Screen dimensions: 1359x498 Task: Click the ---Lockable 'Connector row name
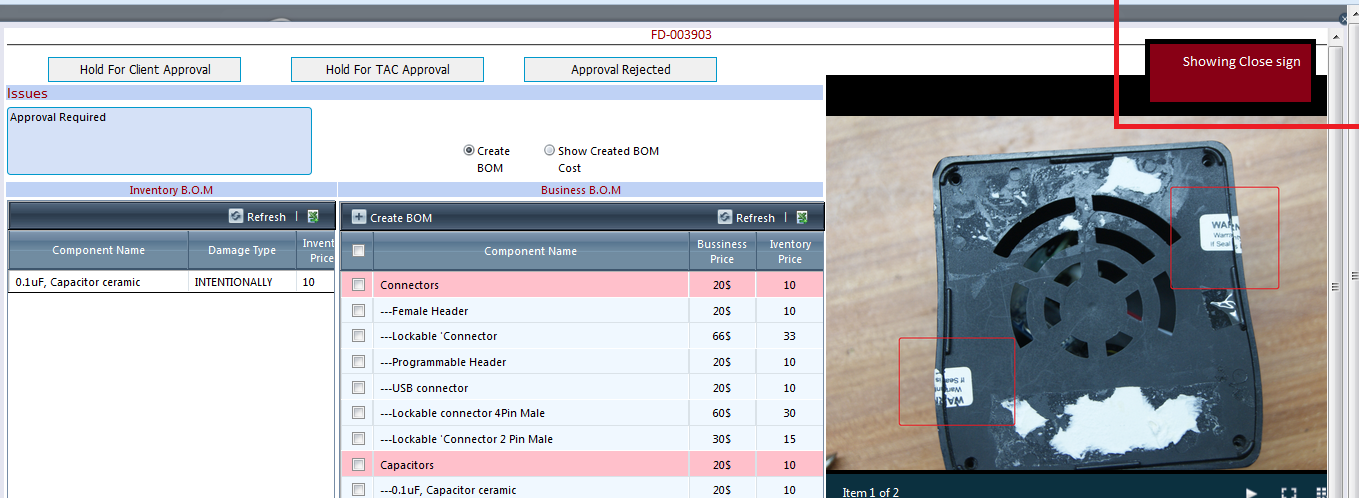(438, 336)
